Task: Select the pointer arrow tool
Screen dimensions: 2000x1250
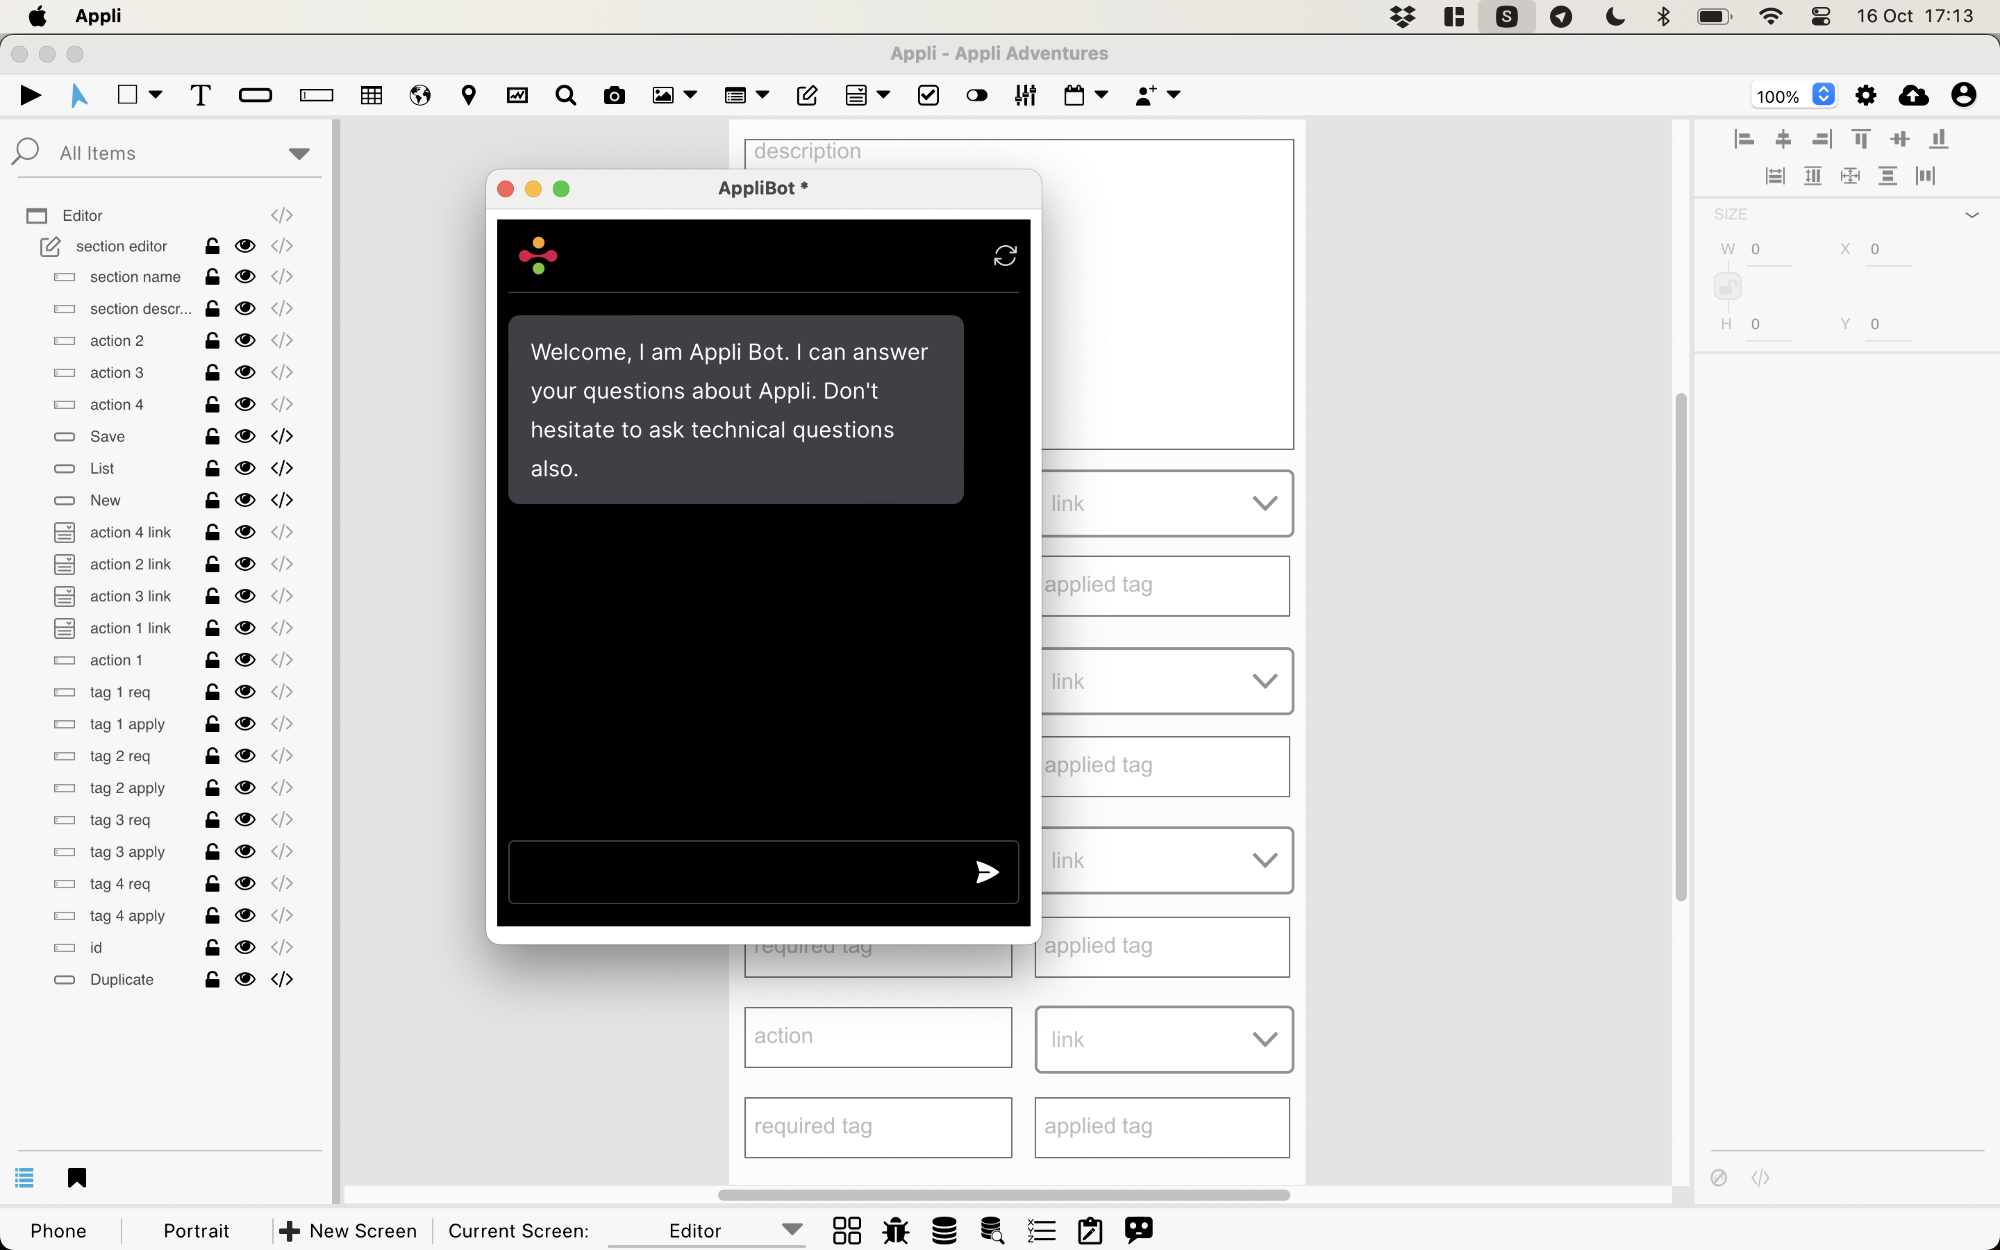Action: tap(79, 95)
